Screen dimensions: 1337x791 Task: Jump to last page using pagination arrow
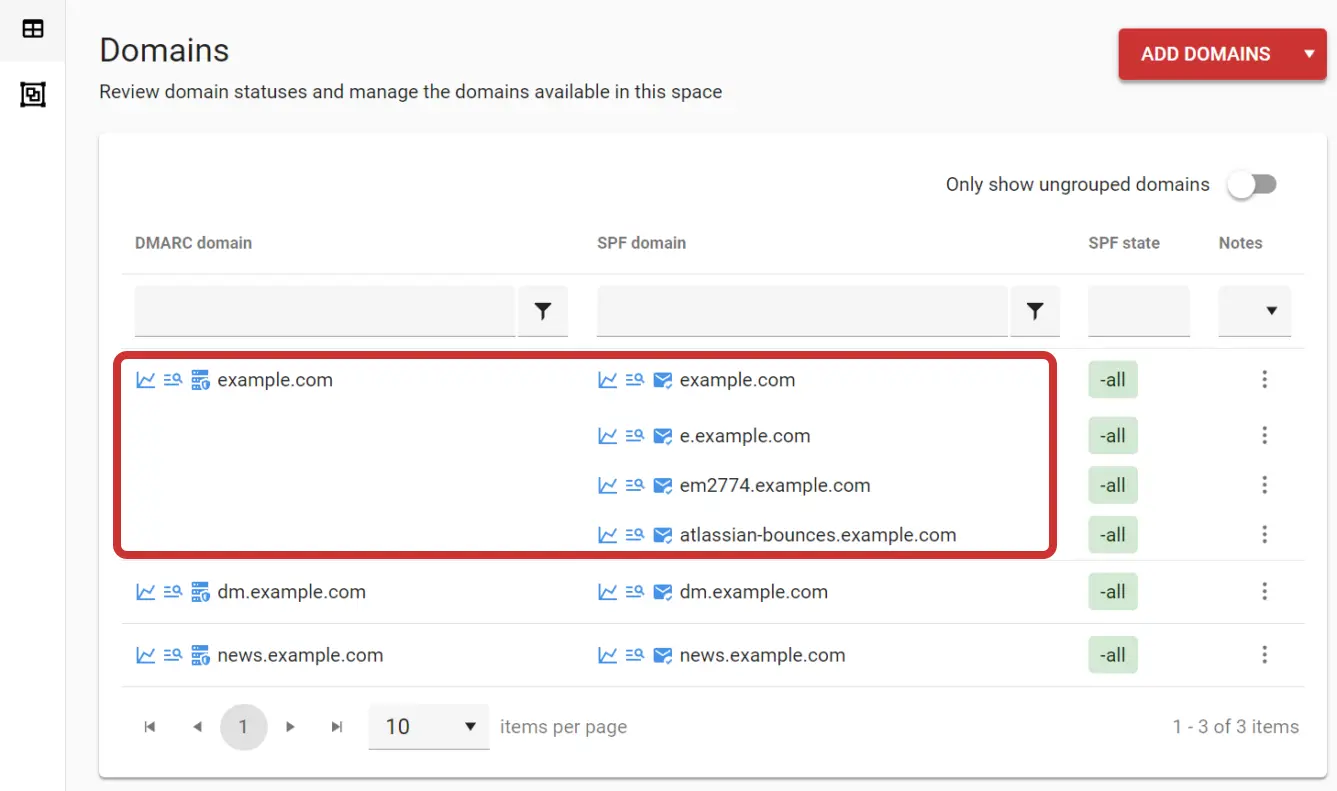[x=337, y=727]
